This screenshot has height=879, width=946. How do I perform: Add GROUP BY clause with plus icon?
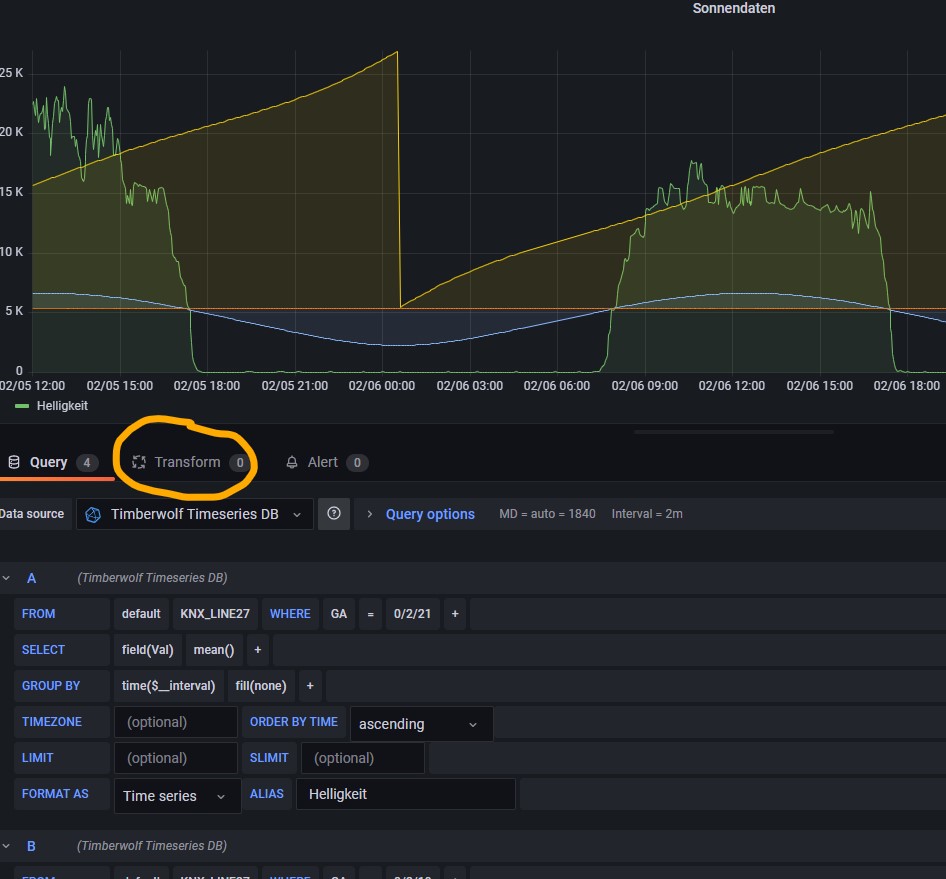310,686
